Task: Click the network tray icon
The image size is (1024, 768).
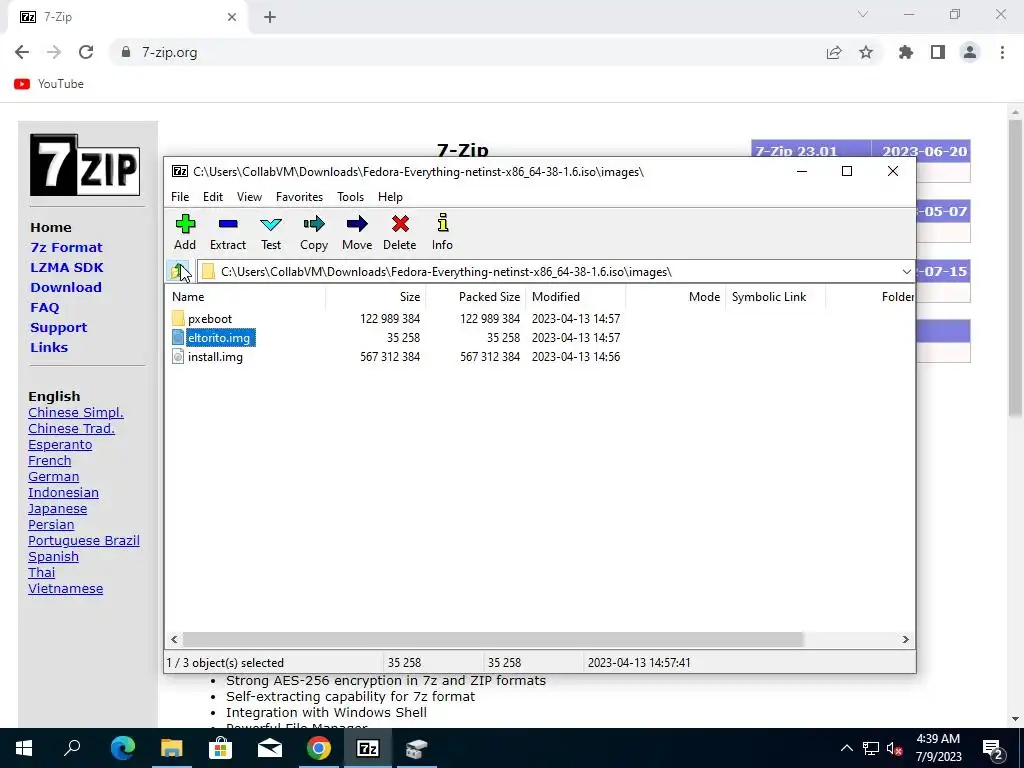Action: pos(871,748)
